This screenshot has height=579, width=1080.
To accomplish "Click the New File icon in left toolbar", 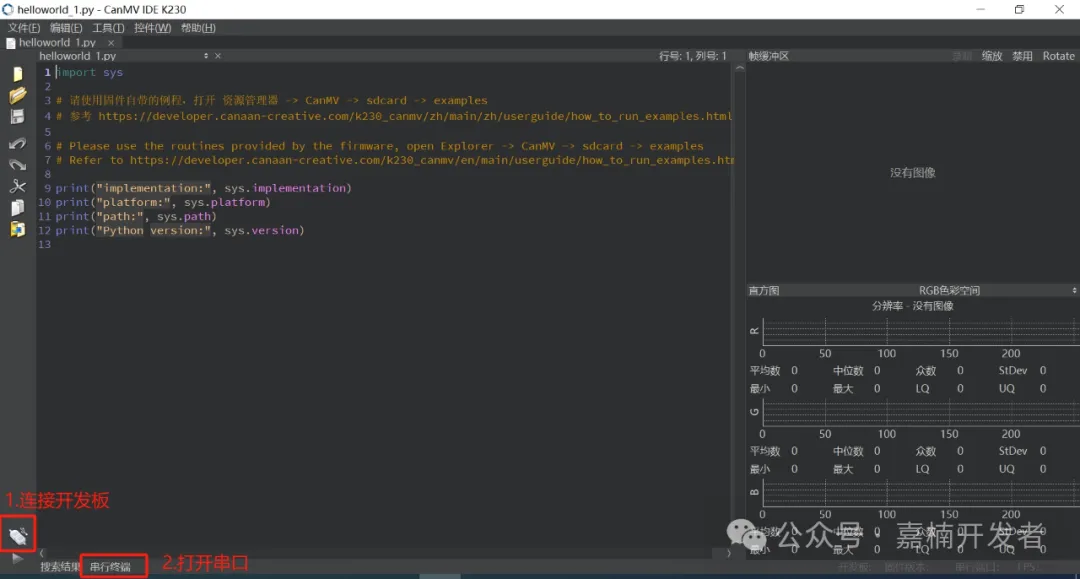I will tap(17, 74).
